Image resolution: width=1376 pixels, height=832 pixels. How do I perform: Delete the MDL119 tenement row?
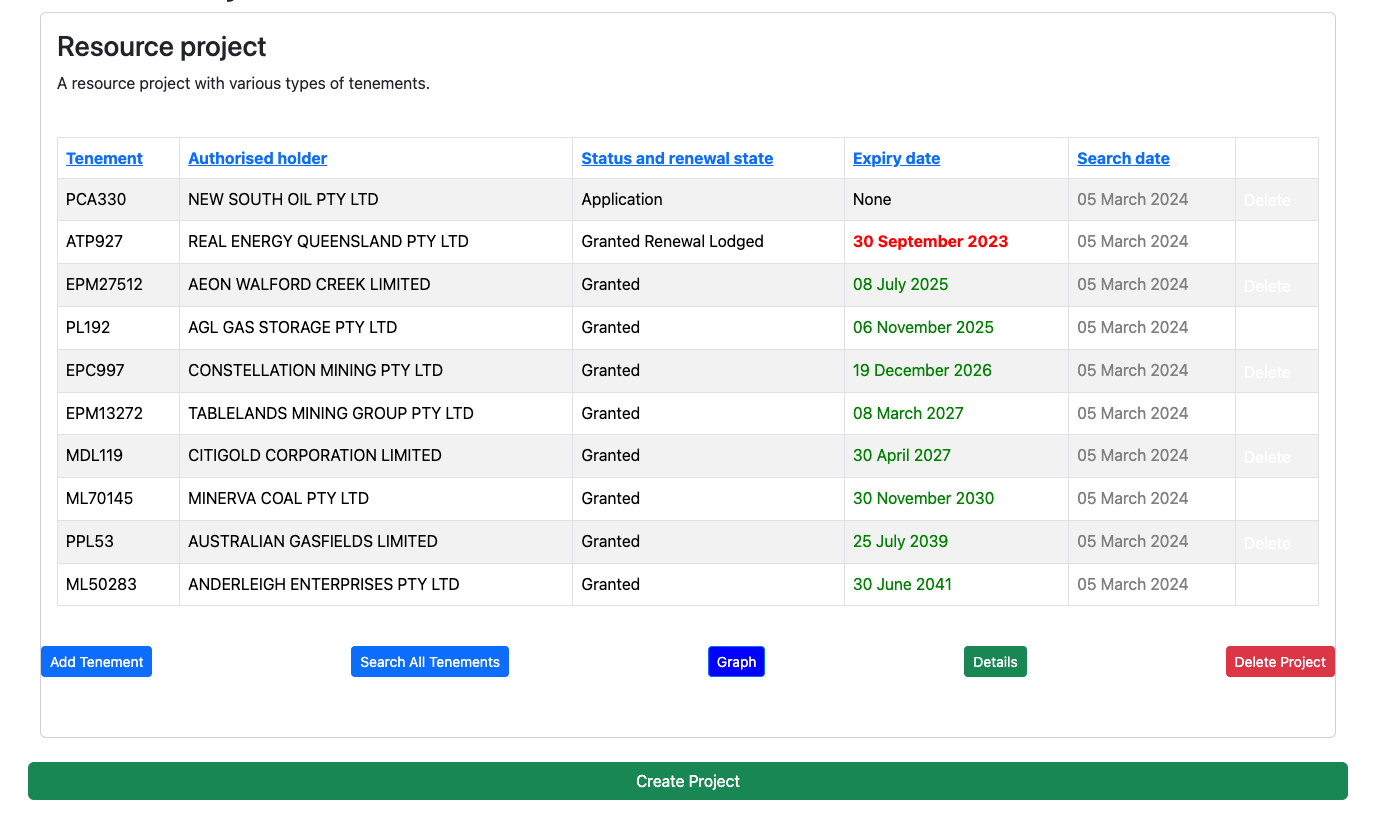point(1267,457)
